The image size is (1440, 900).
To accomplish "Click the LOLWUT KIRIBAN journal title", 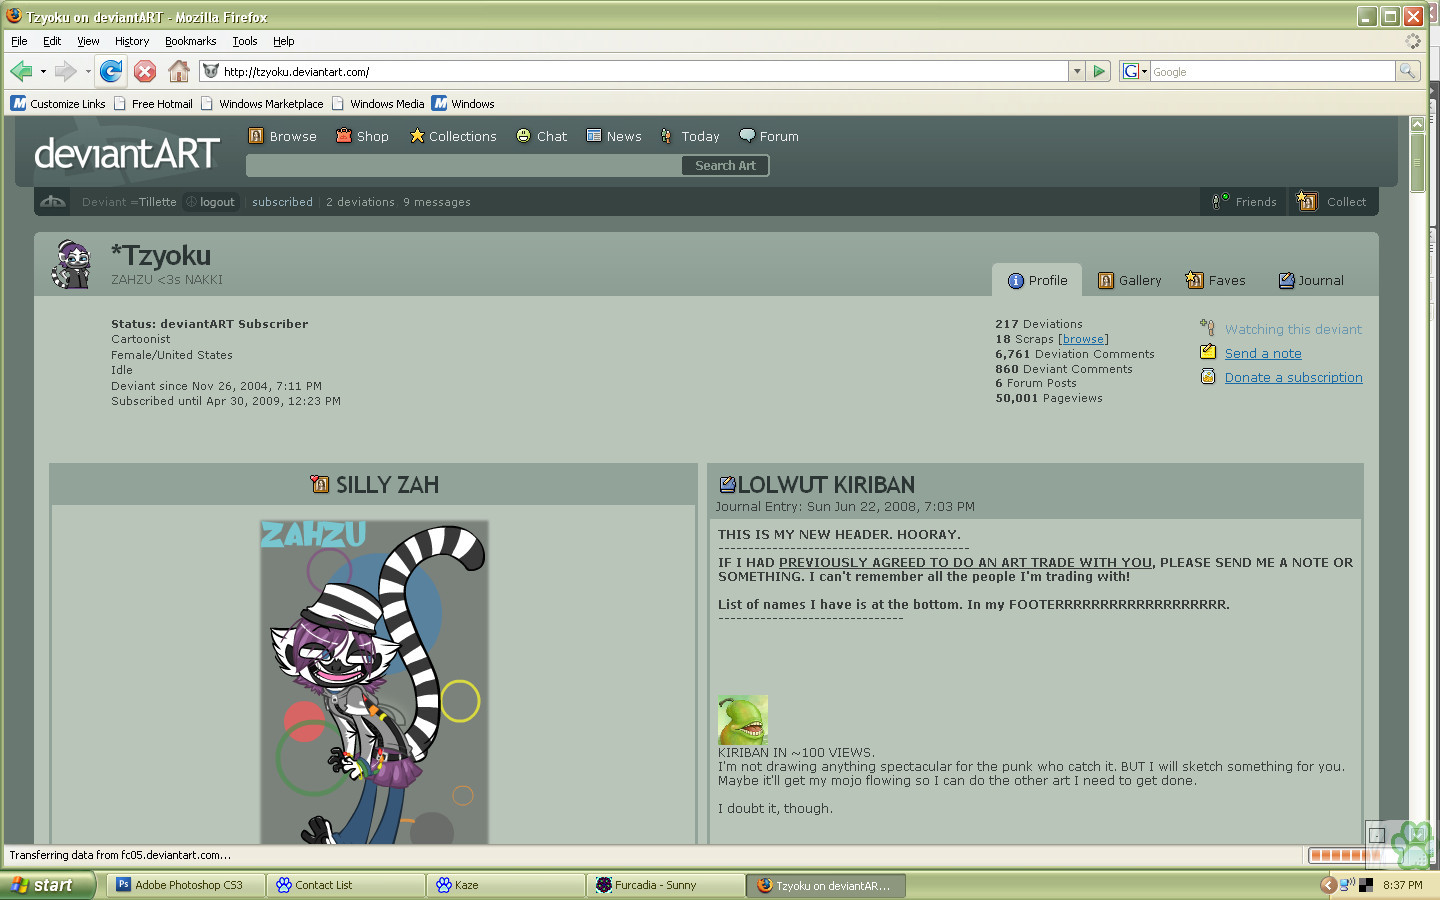I will click(826, 485).
